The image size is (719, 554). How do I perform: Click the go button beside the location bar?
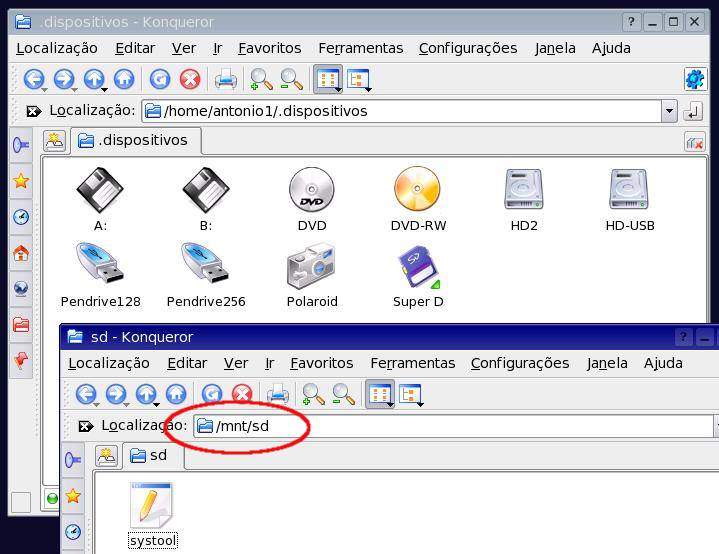693,111
